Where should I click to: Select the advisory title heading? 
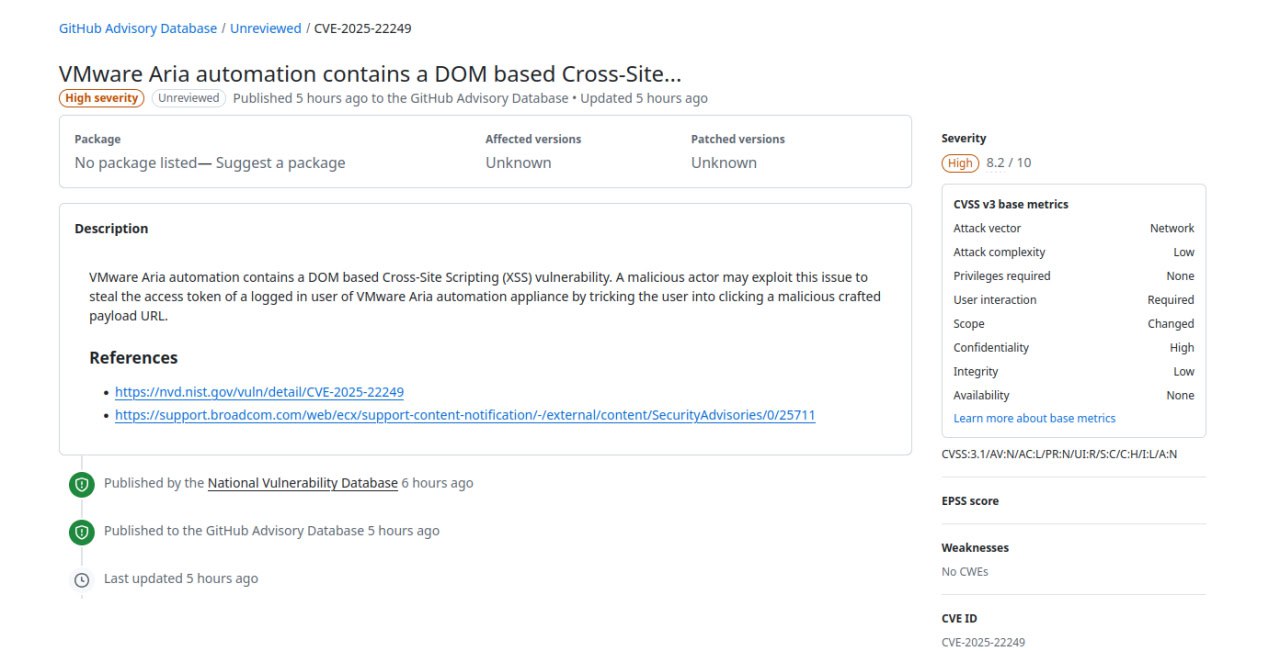[371, 74]
